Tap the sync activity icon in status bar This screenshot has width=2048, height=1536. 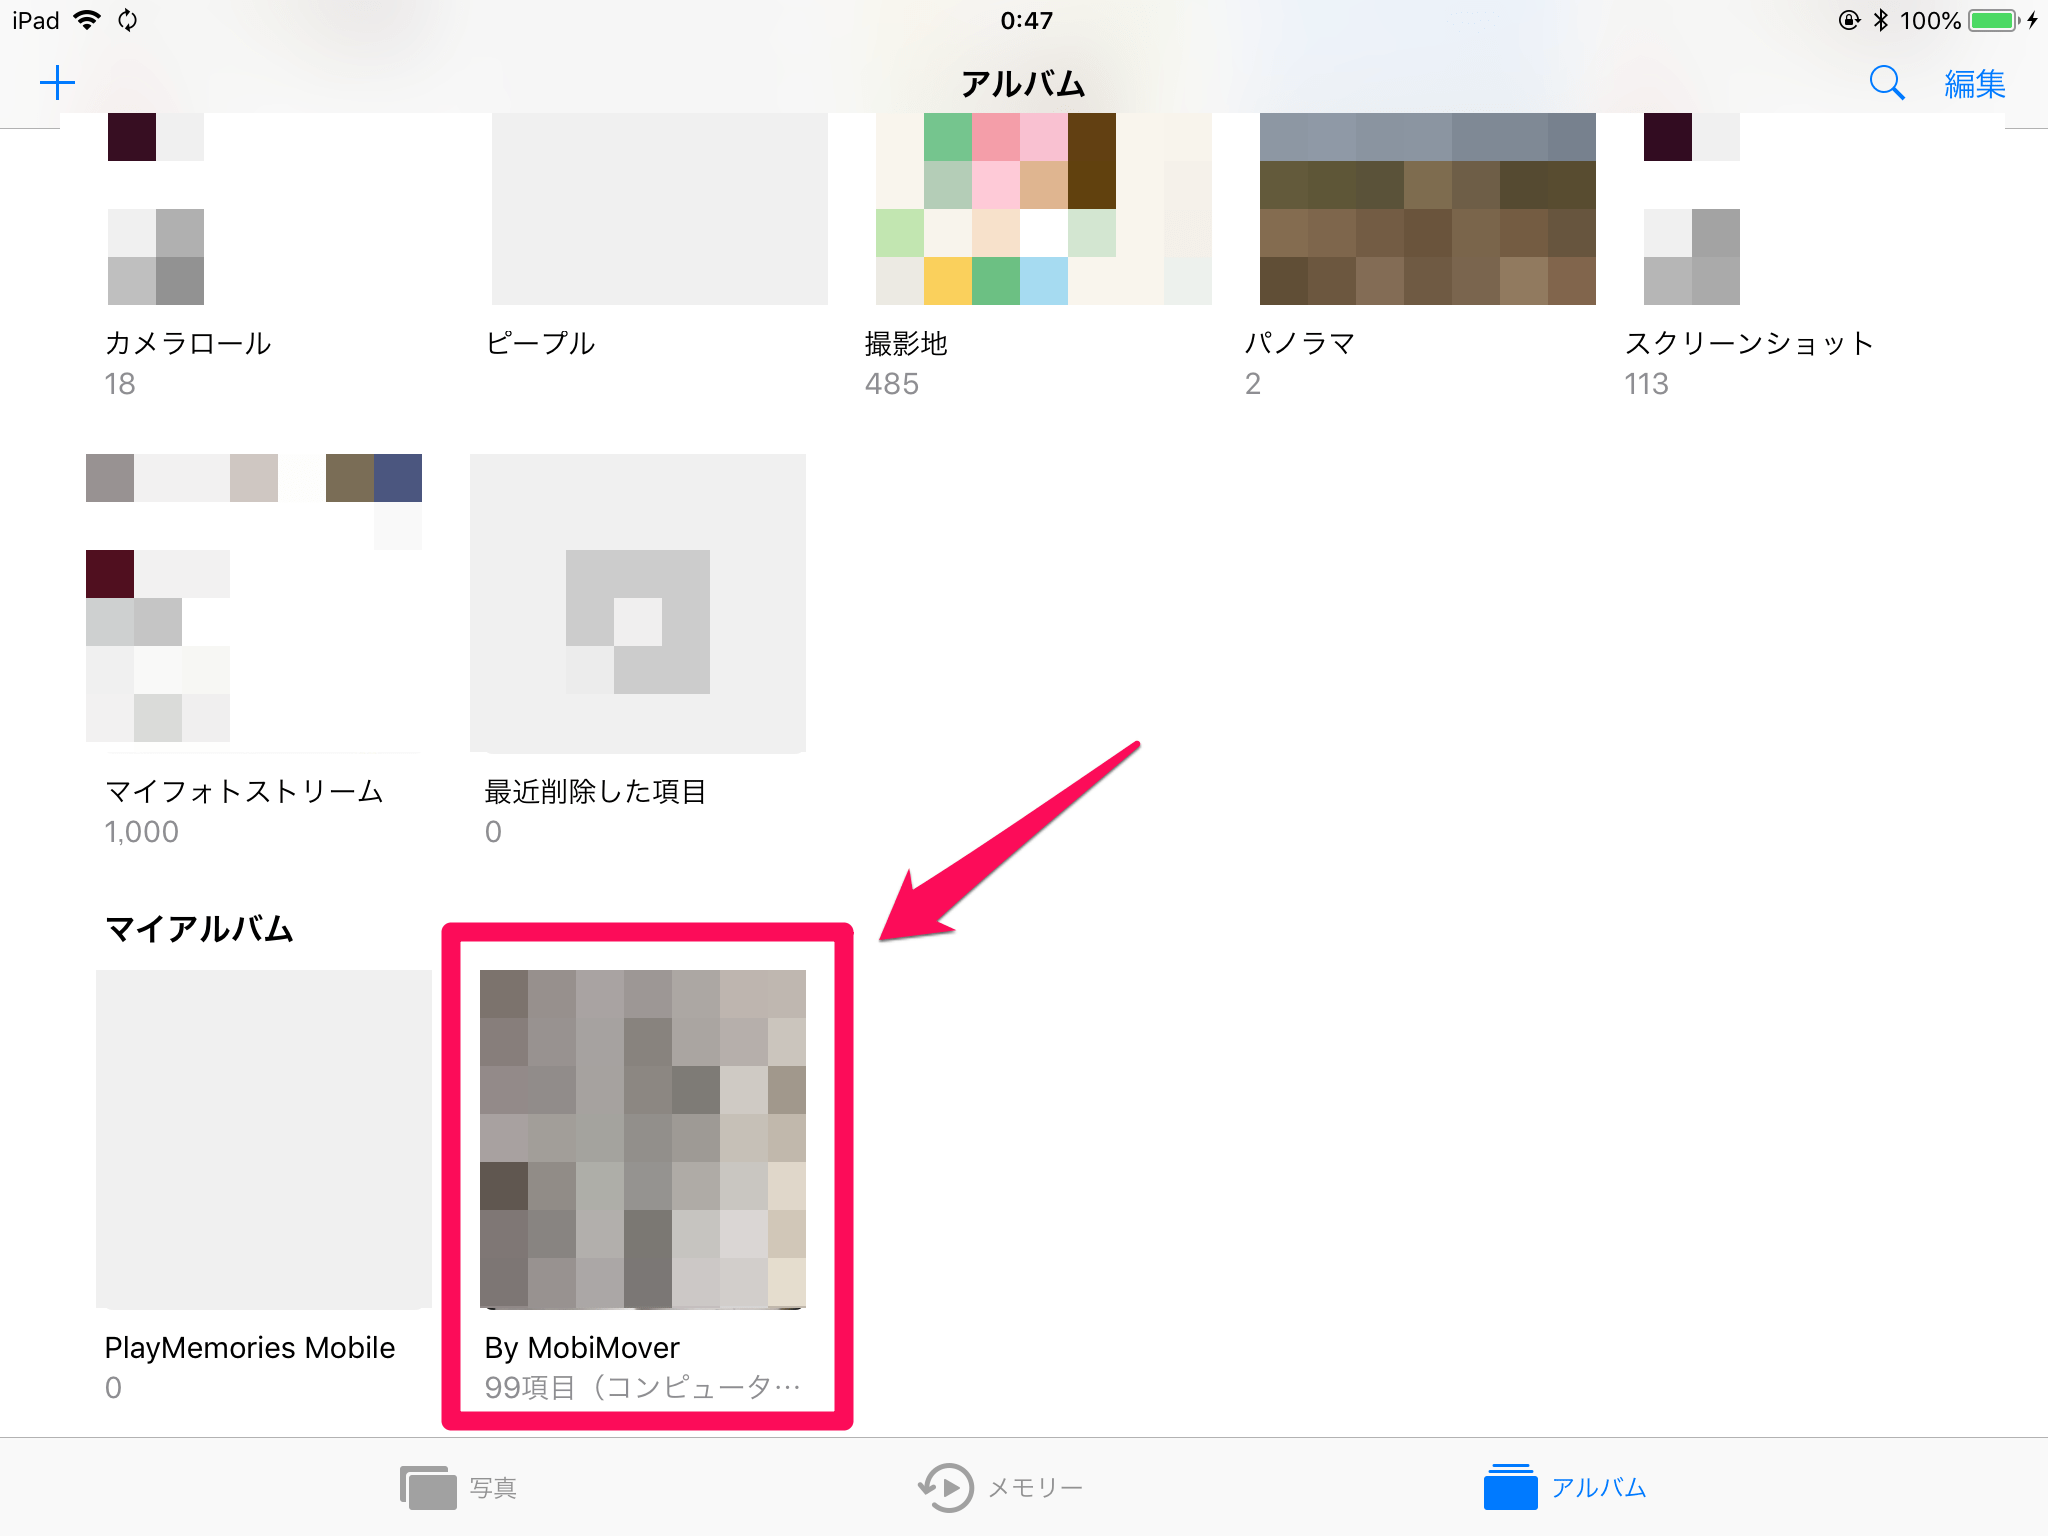pyautogui.click(x=127, y=20)
